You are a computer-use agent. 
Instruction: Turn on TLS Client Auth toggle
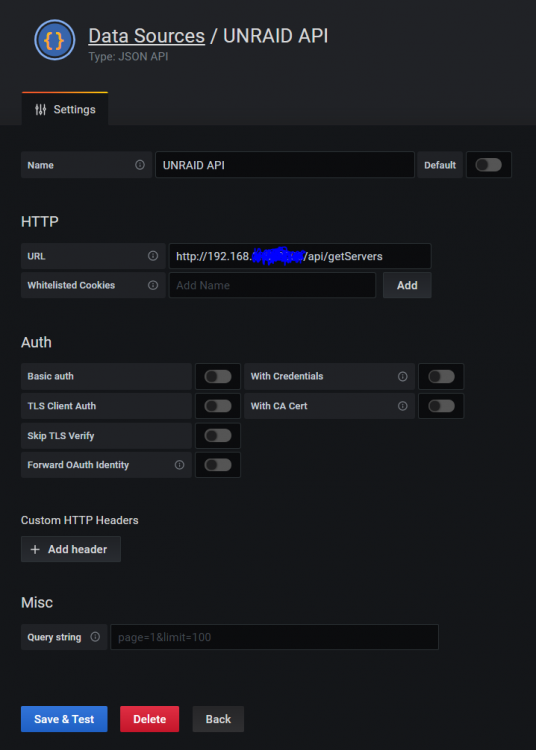click(x=218, y=406)
